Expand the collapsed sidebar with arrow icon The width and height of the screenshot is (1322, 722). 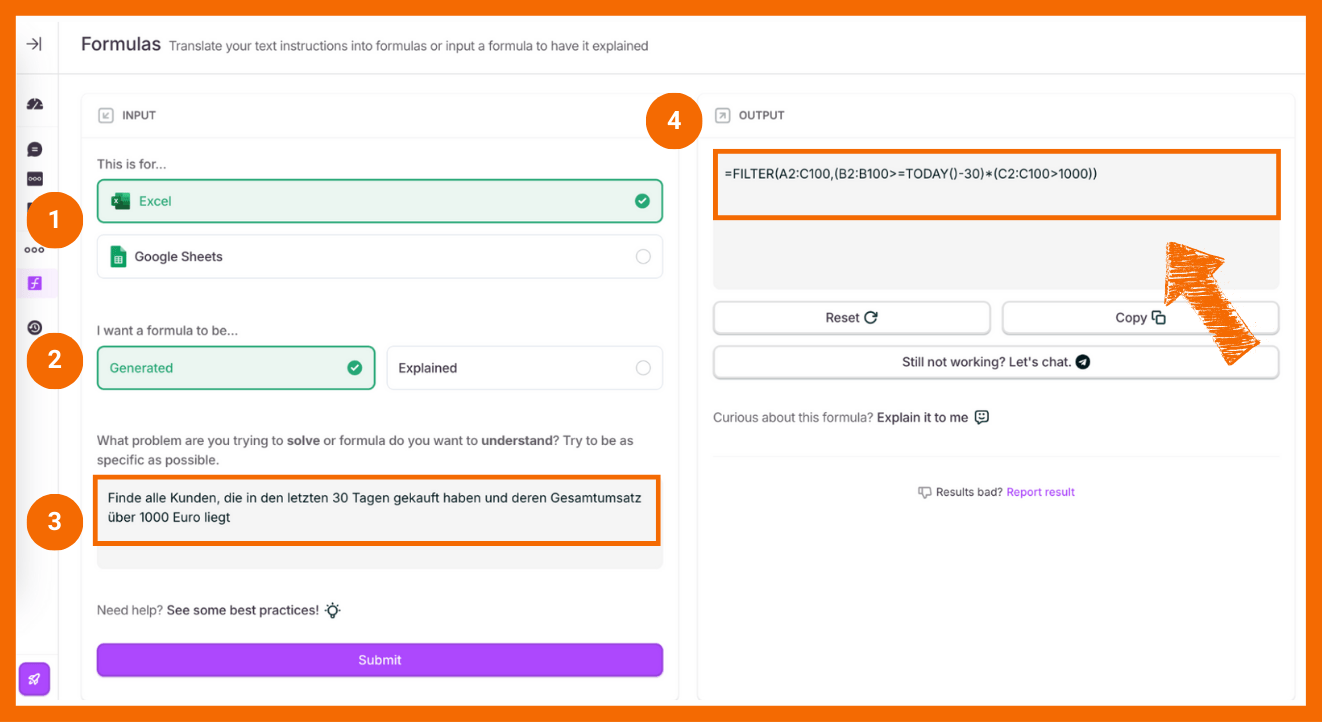34,44
